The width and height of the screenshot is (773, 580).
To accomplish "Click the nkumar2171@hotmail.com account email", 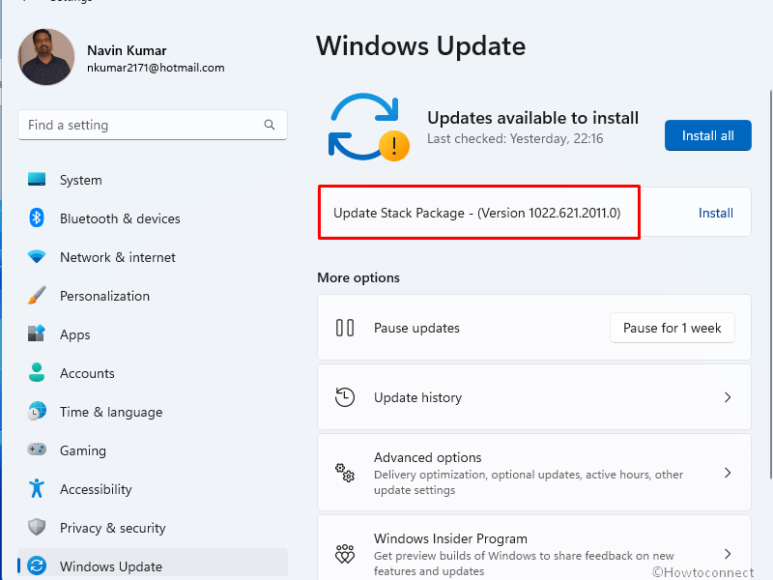I will click(156, 68).
